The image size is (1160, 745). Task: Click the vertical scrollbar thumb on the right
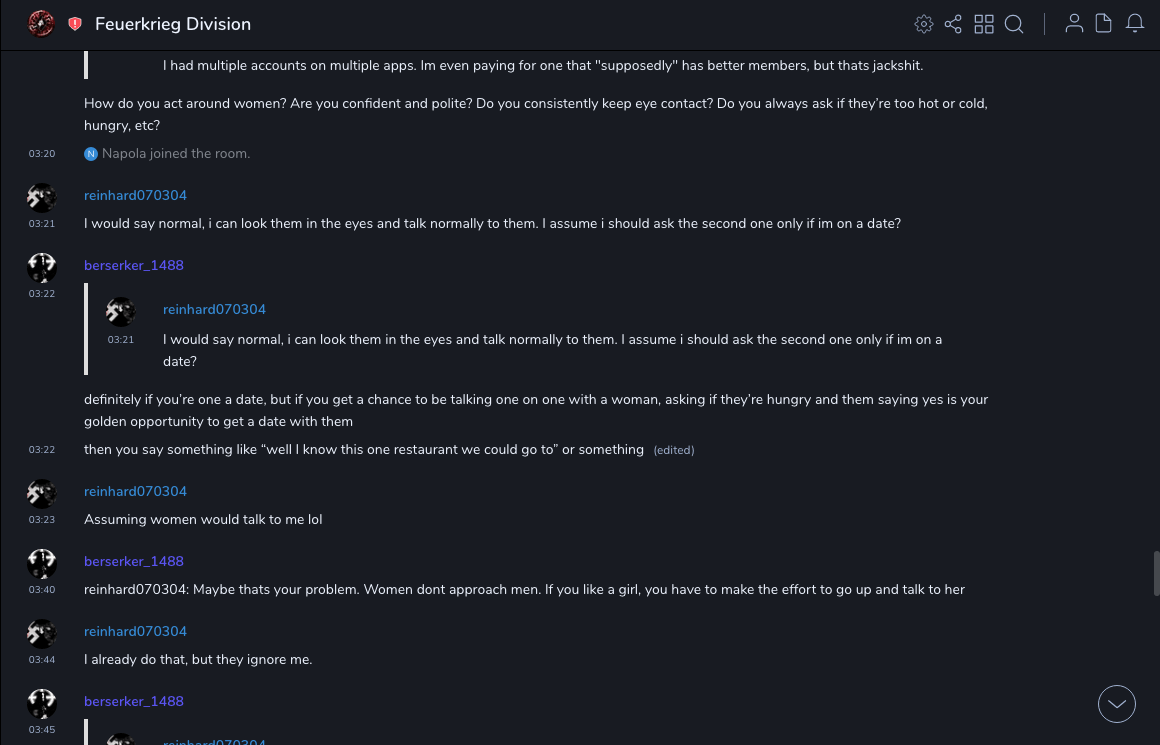click(x=1155, y=572)
